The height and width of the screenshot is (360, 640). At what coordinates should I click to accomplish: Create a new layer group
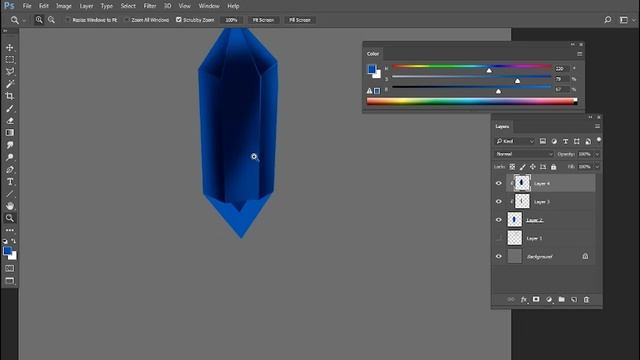562,300
